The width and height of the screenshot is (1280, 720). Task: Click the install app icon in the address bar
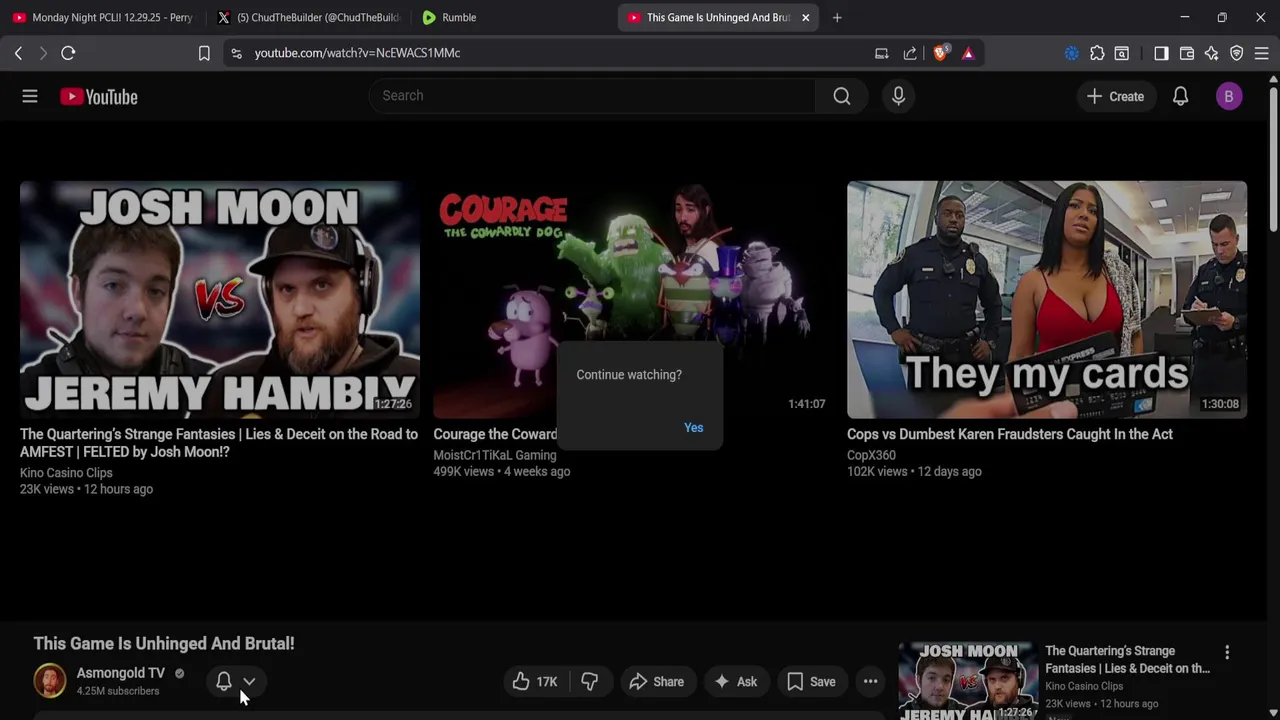tap(881, 53)
